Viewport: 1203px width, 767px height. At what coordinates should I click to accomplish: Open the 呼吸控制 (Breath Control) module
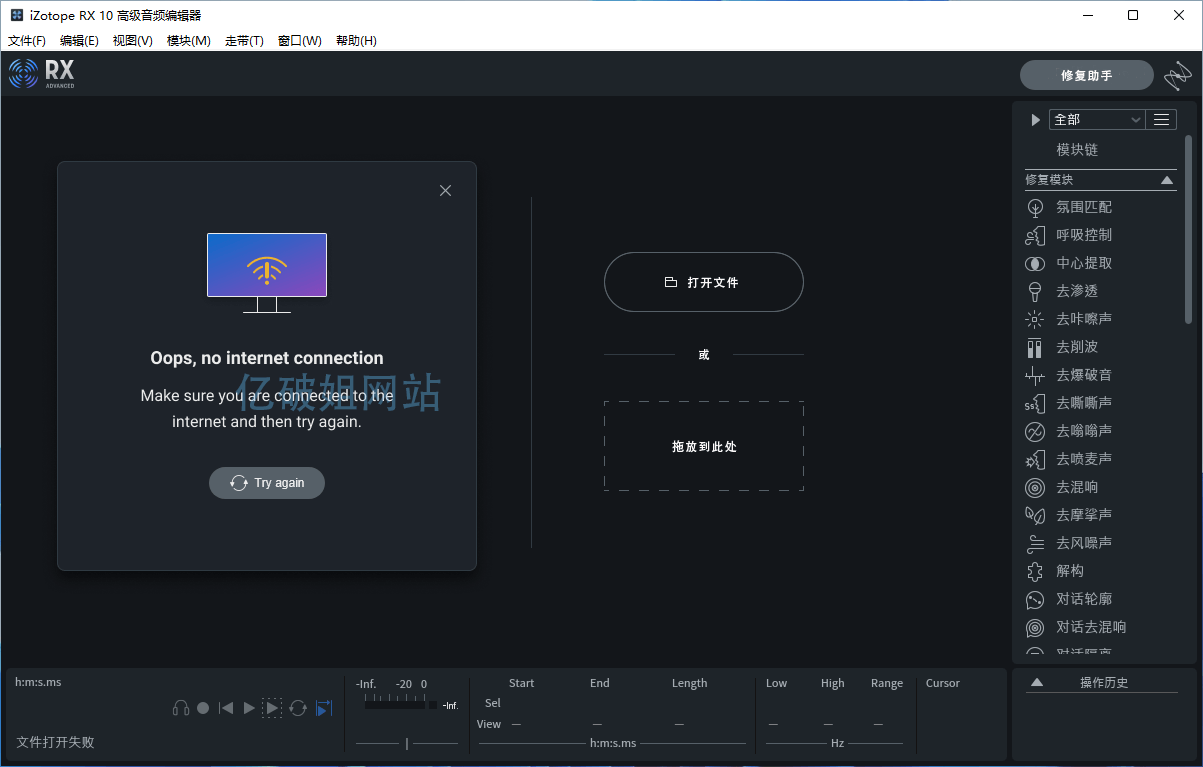pyautogui.click(x=1083, y=235)
